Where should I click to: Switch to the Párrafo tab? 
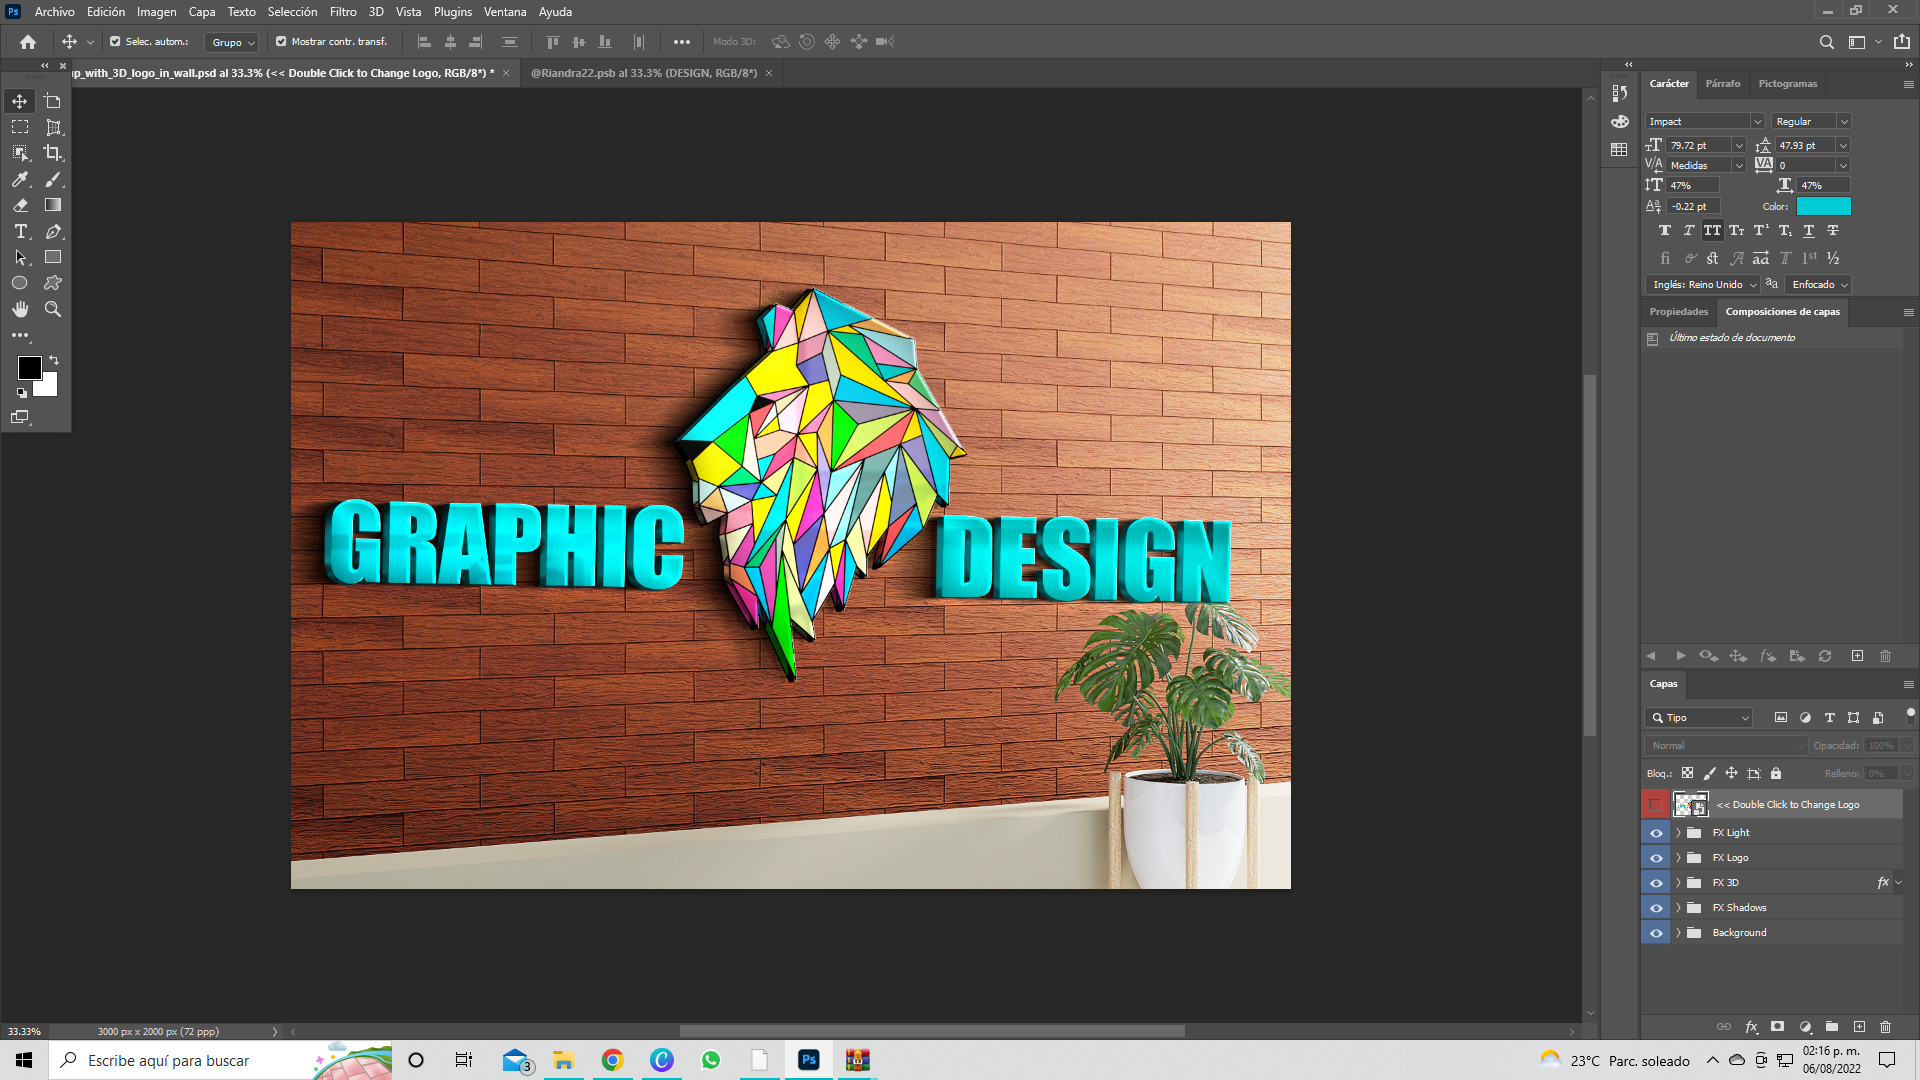pos(1722,84)
